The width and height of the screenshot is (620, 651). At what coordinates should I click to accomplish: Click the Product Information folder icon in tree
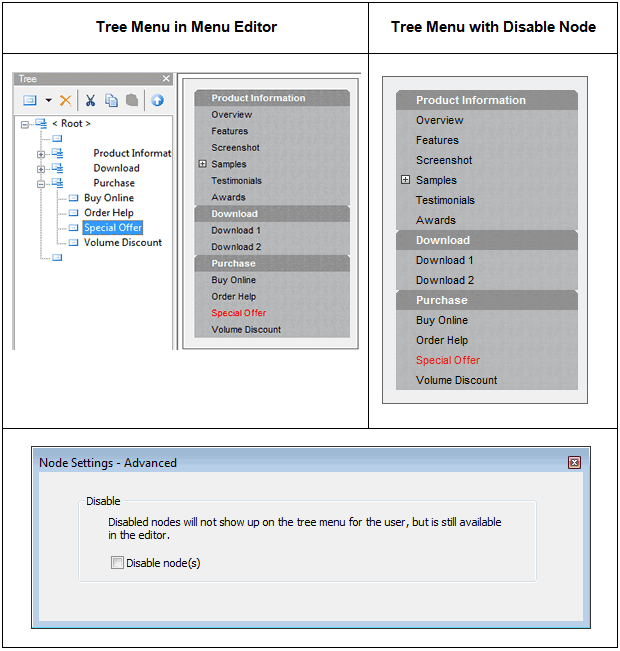(x=57, y=153)
